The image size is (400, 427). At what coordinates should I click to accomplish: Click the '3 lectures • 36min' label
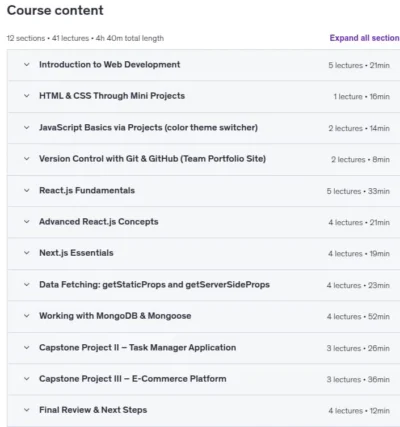pyautogui.click(x=358, y=380)
